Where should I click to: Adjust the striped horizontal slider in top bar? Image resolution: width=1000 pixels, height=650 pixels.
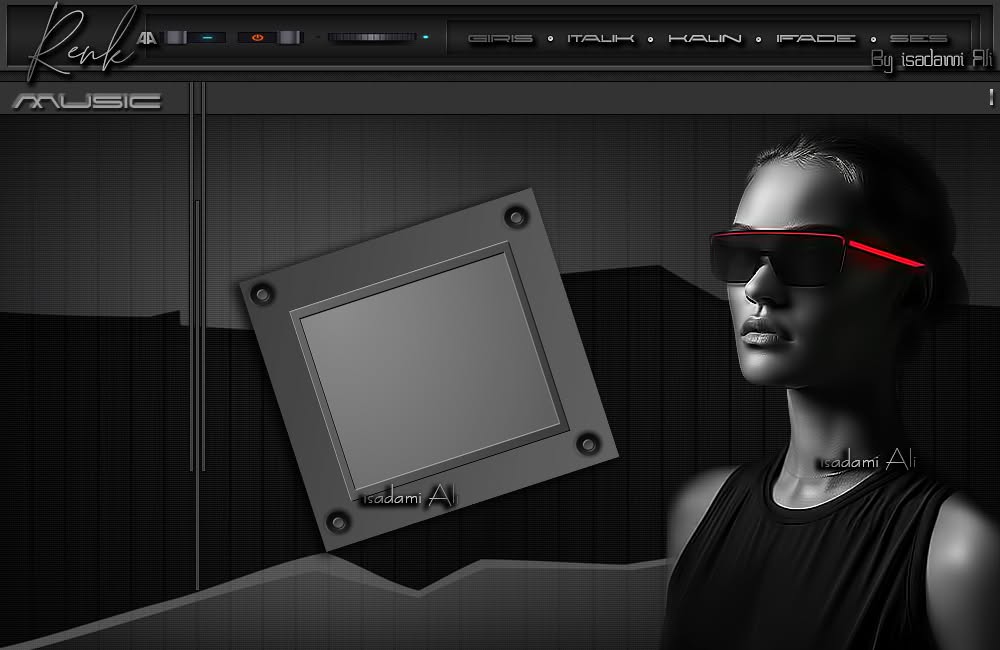(x=372, y=38)
